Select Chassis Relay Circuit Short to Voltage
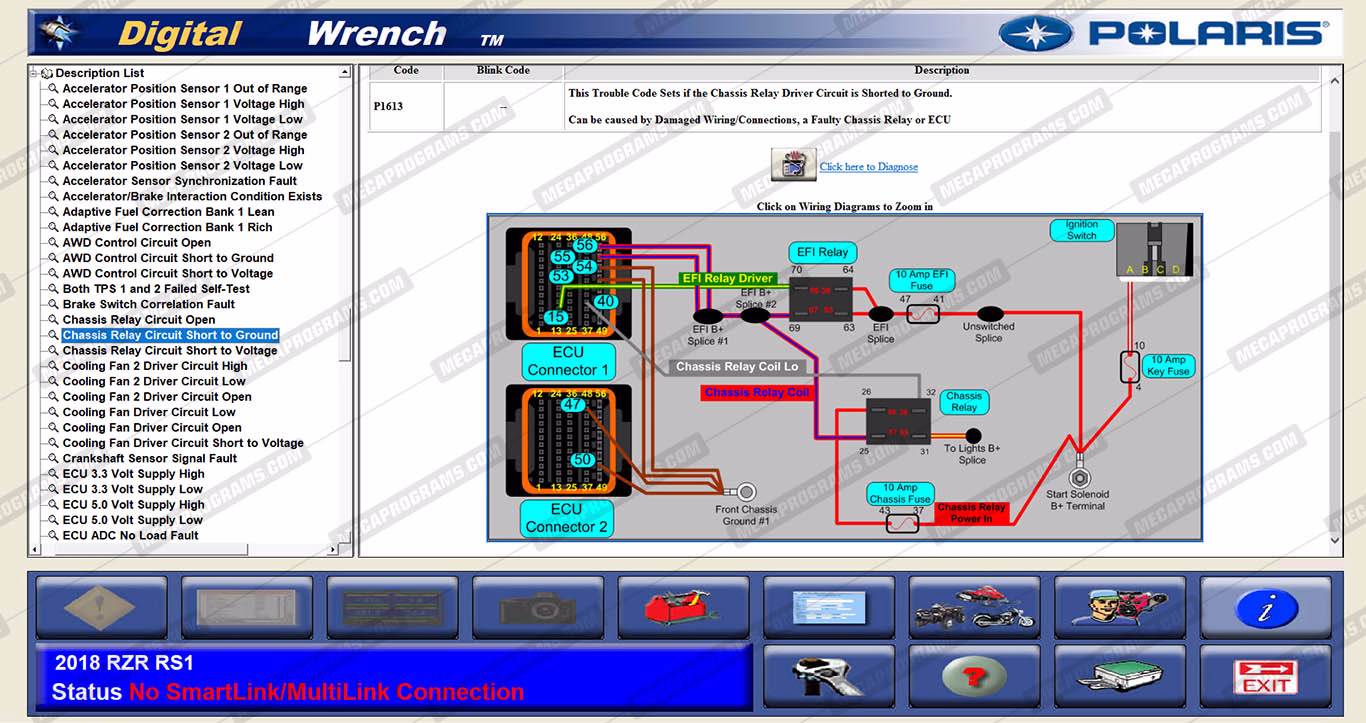The height and width of the screenshot is (723, 1366). (x=170, y=351)
